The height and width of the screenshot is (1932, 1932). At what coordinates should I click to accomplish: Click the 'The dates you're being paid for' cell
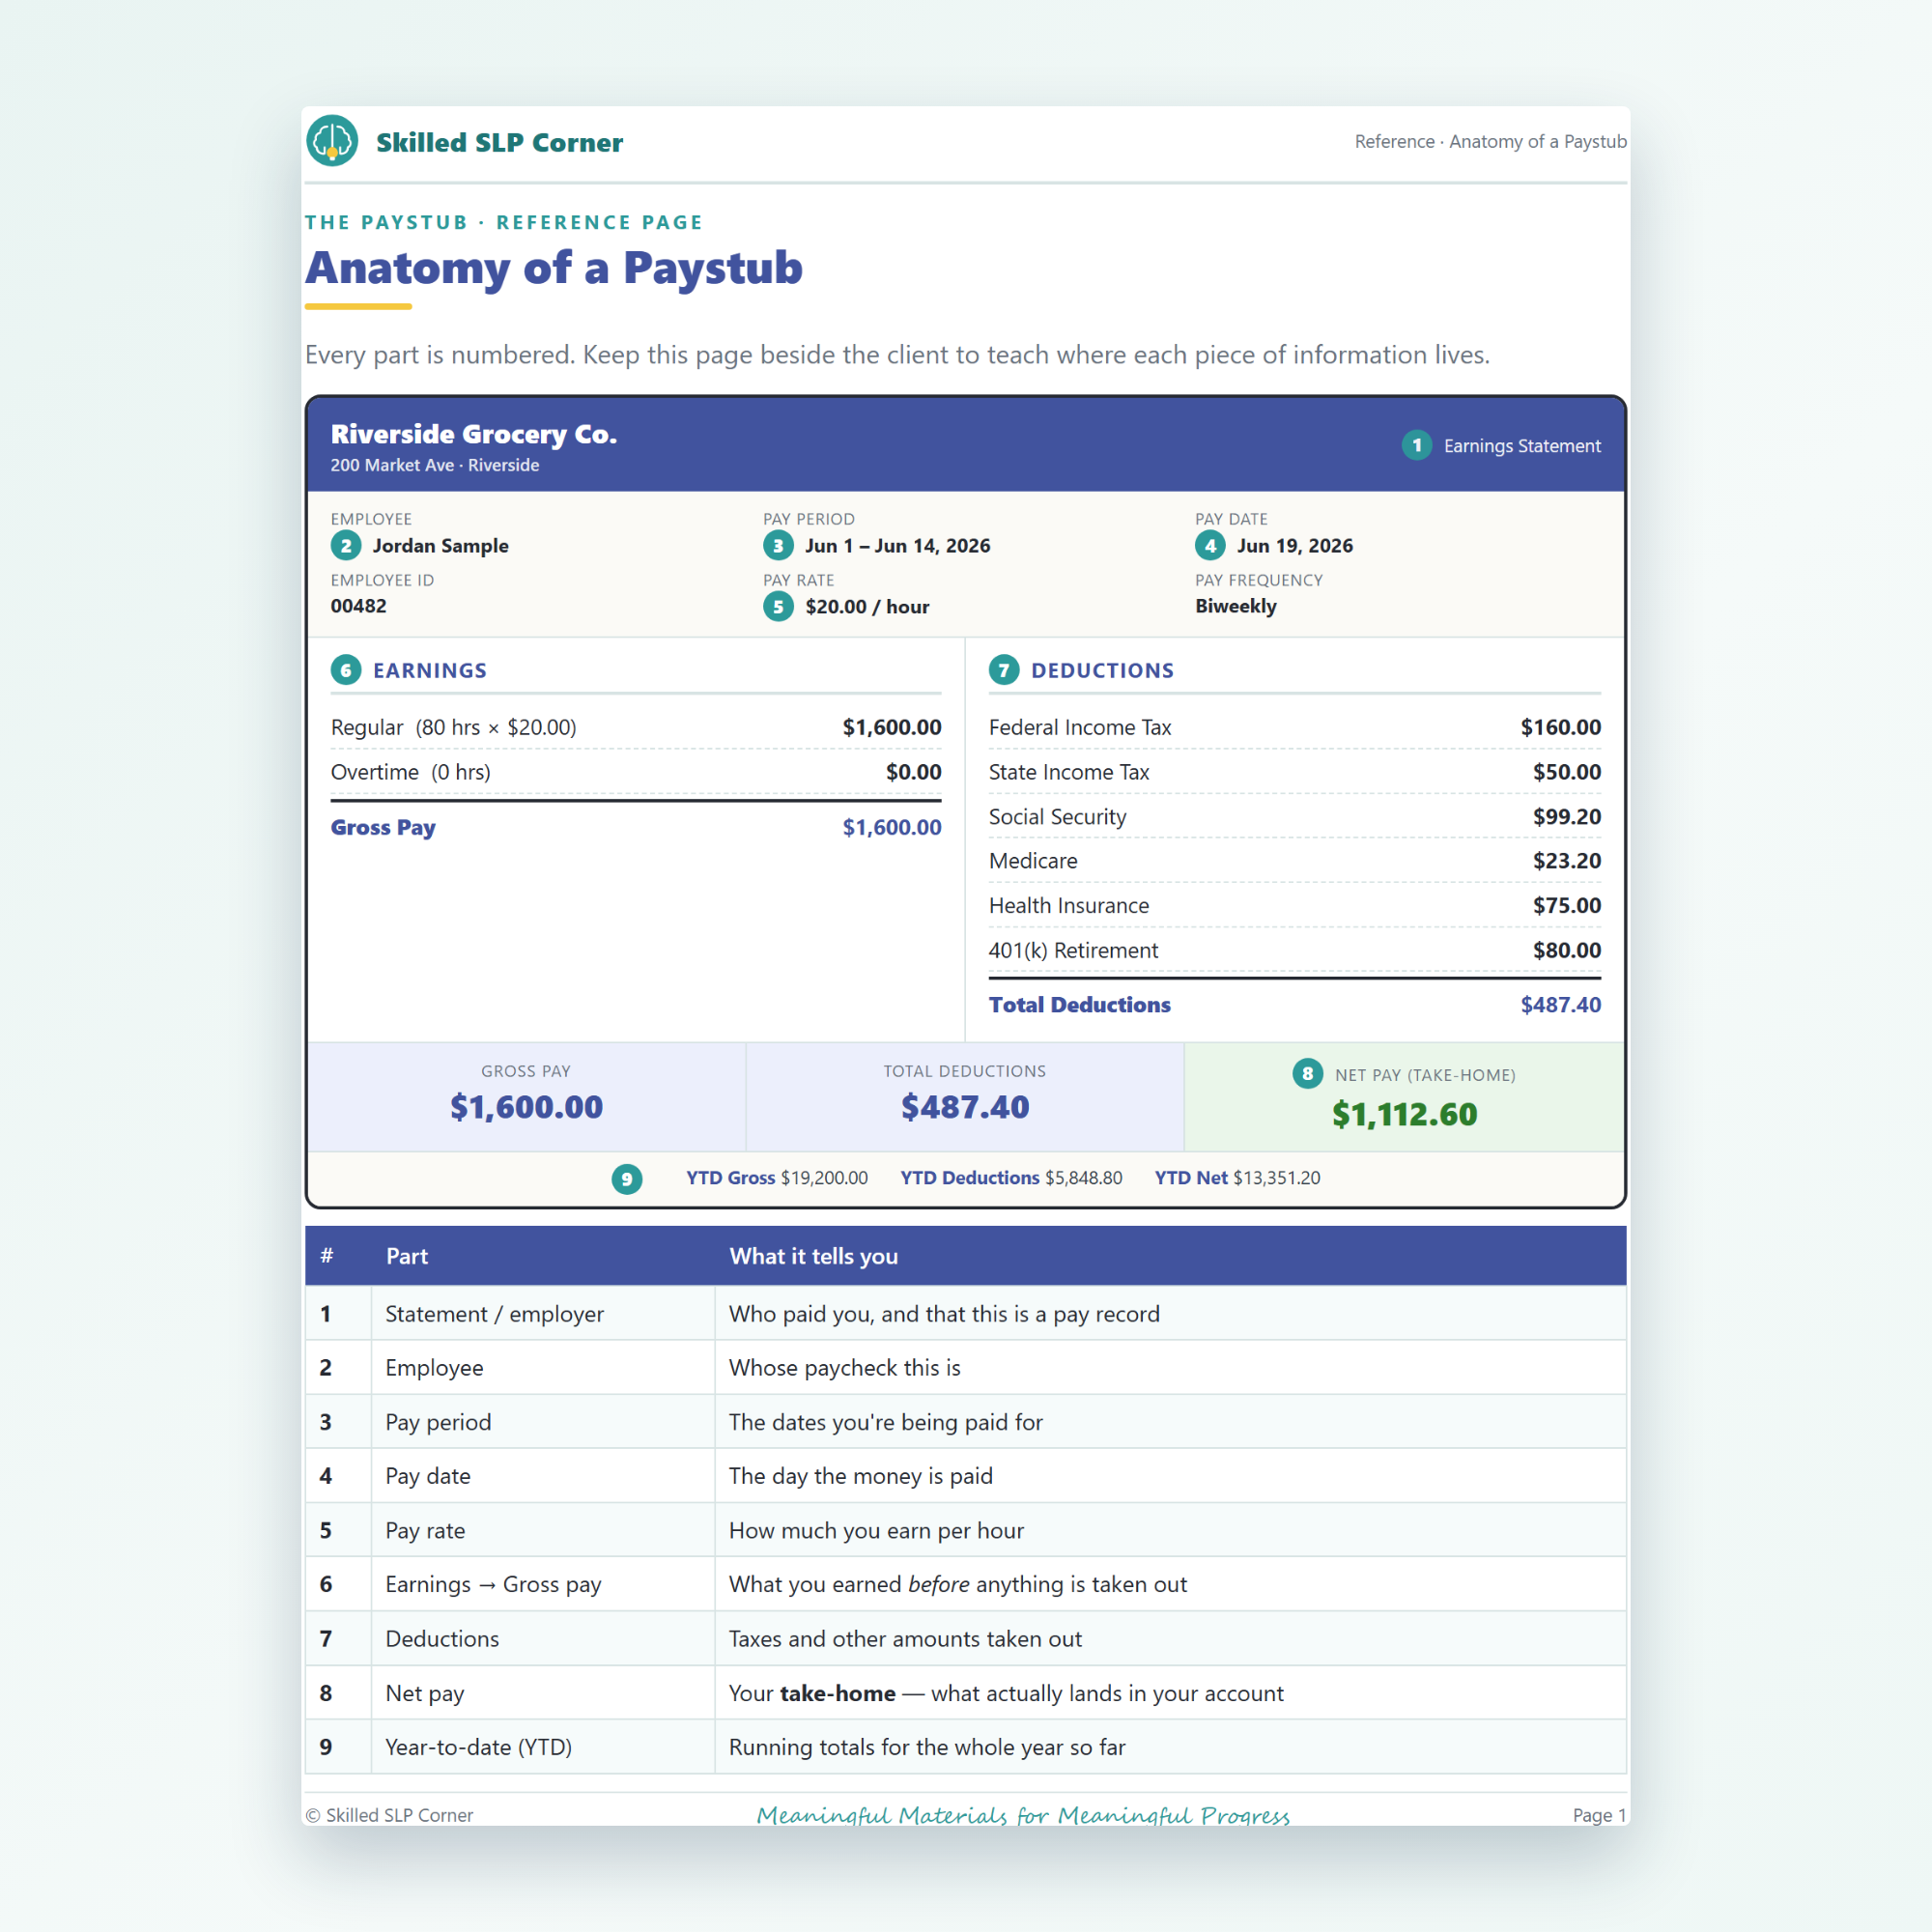1170,1422
